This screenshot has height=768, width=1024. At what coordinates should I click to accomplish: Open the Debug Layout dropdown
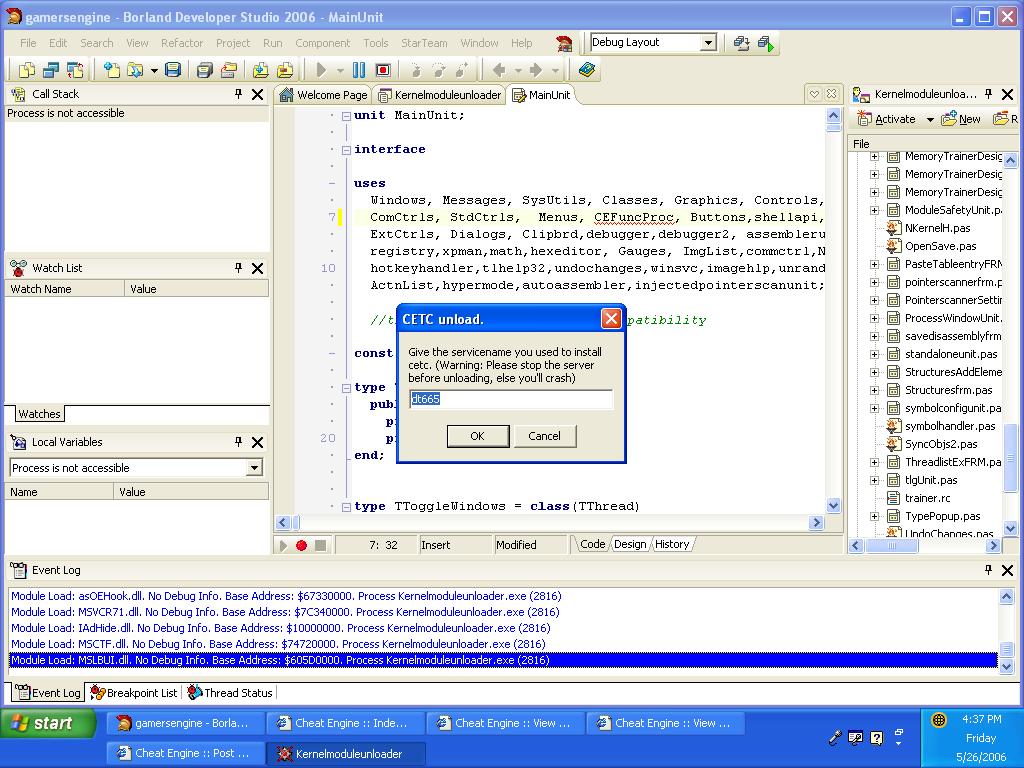pyautogui.click(x=710, y=43)
